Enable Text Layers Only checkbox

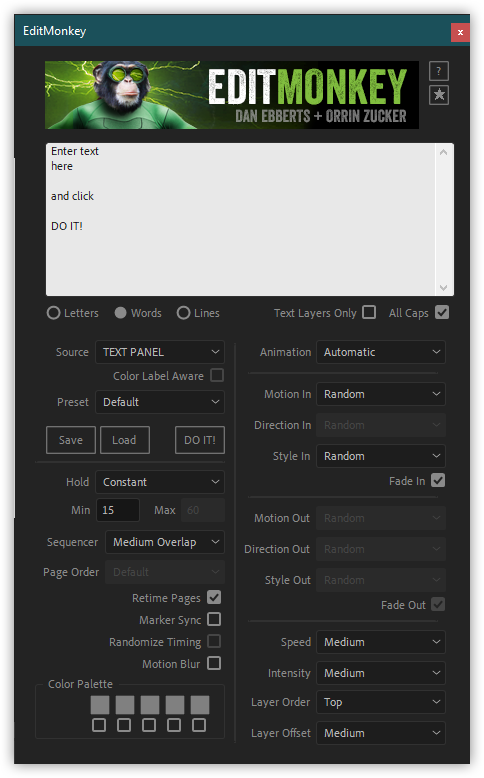369,312
